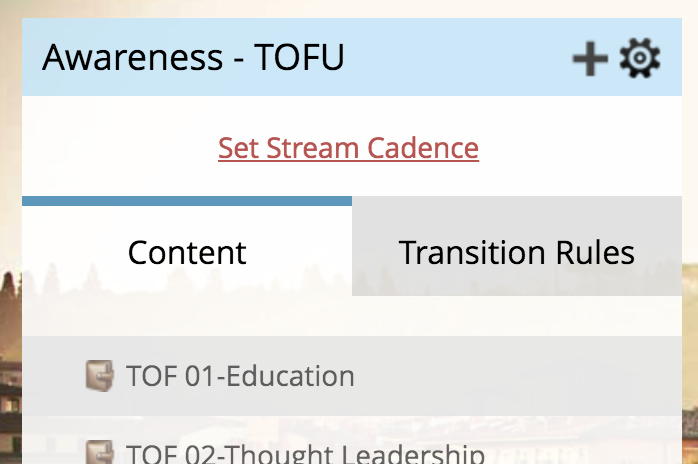Select the TOF 01-Education content label
This screenshot has width=698, height=464.
pyautogui.click(x=240, y=376)
